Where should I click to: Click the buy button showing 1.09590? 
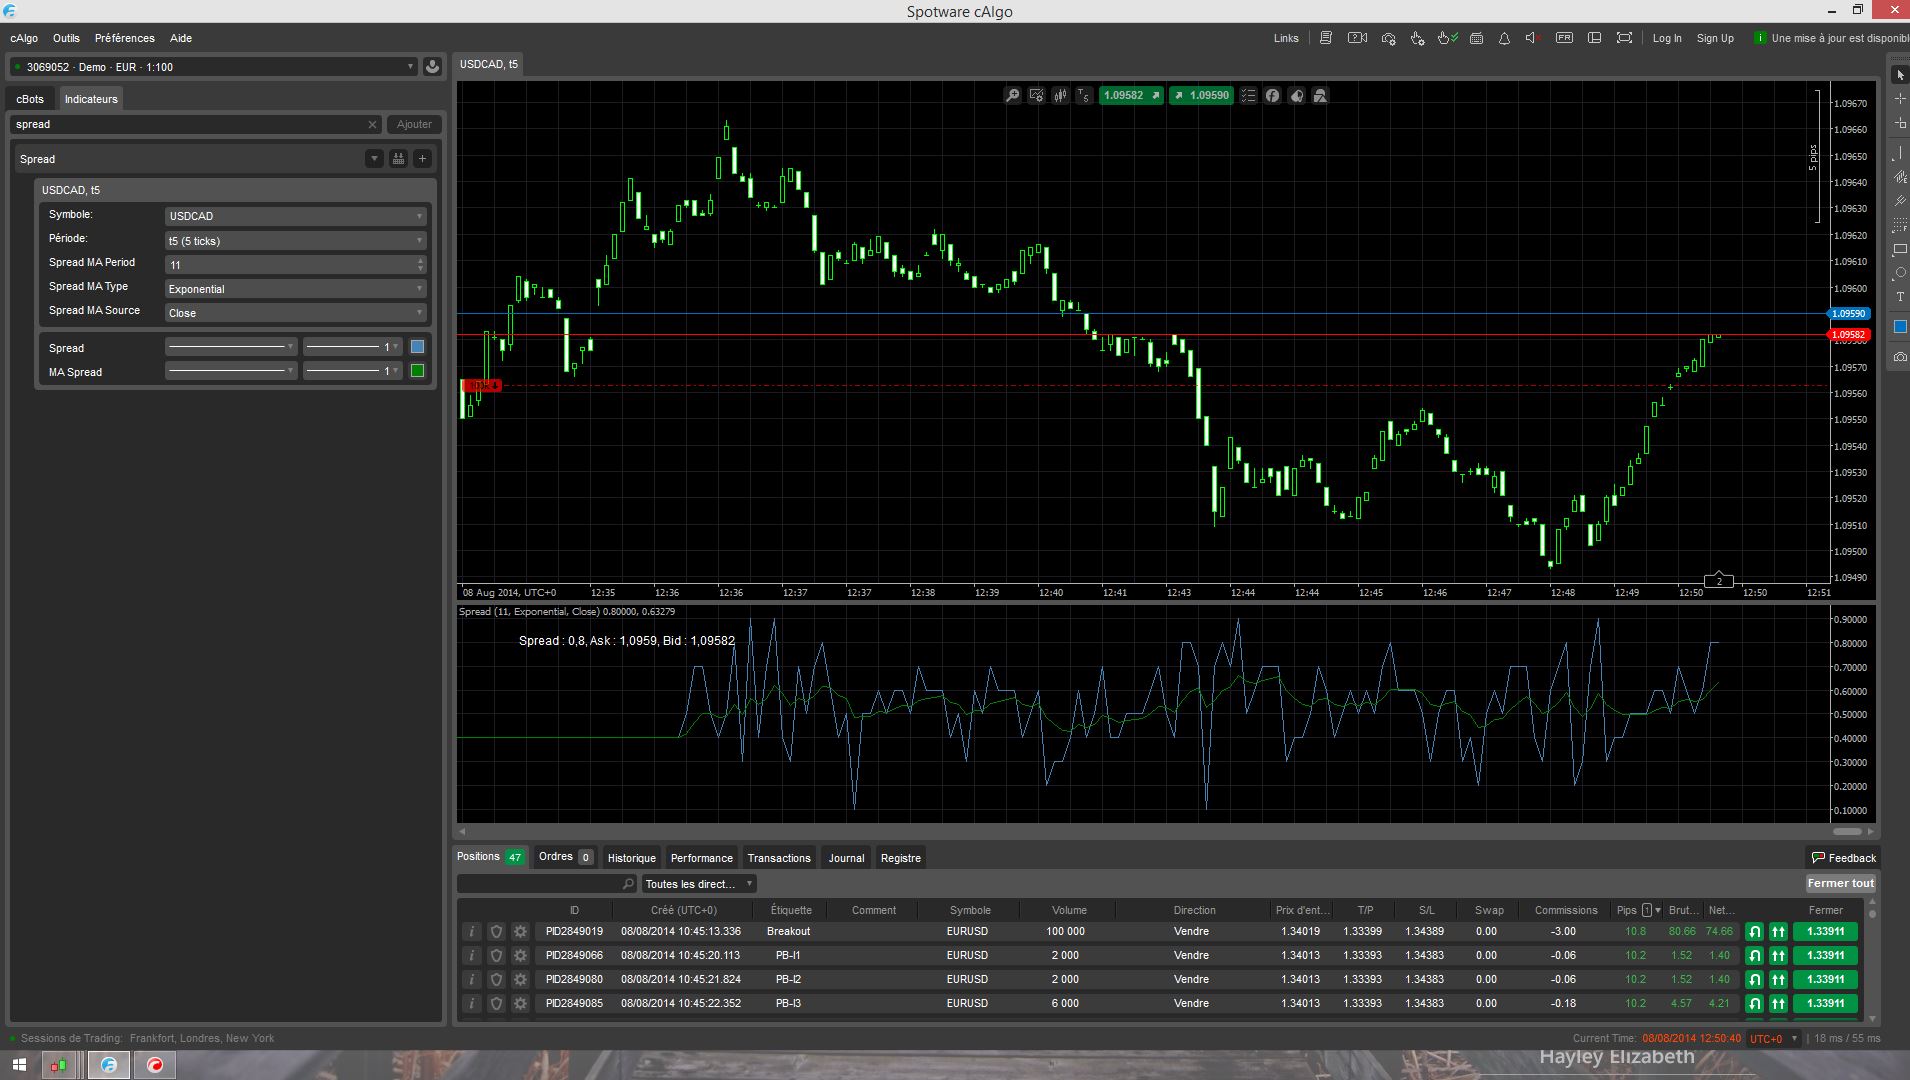click(x=1201, y=96)
